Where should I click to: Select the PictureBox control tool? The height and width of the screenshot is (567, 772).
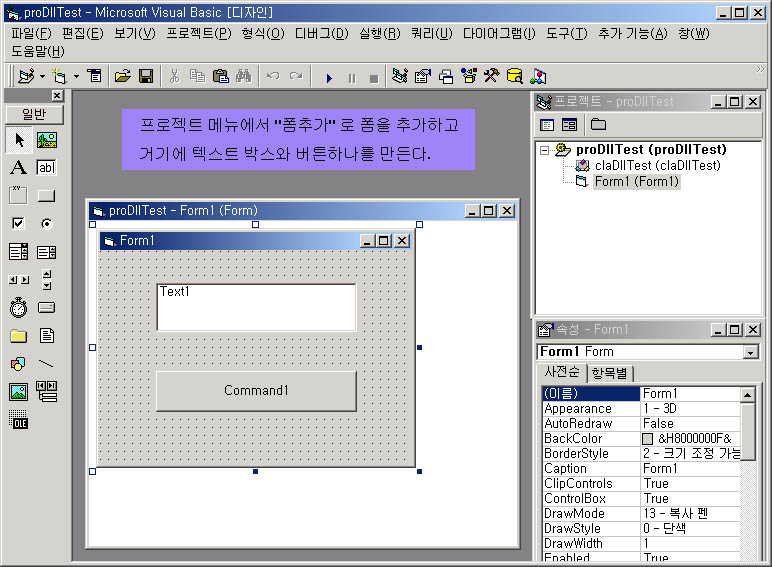pos(47,140)
